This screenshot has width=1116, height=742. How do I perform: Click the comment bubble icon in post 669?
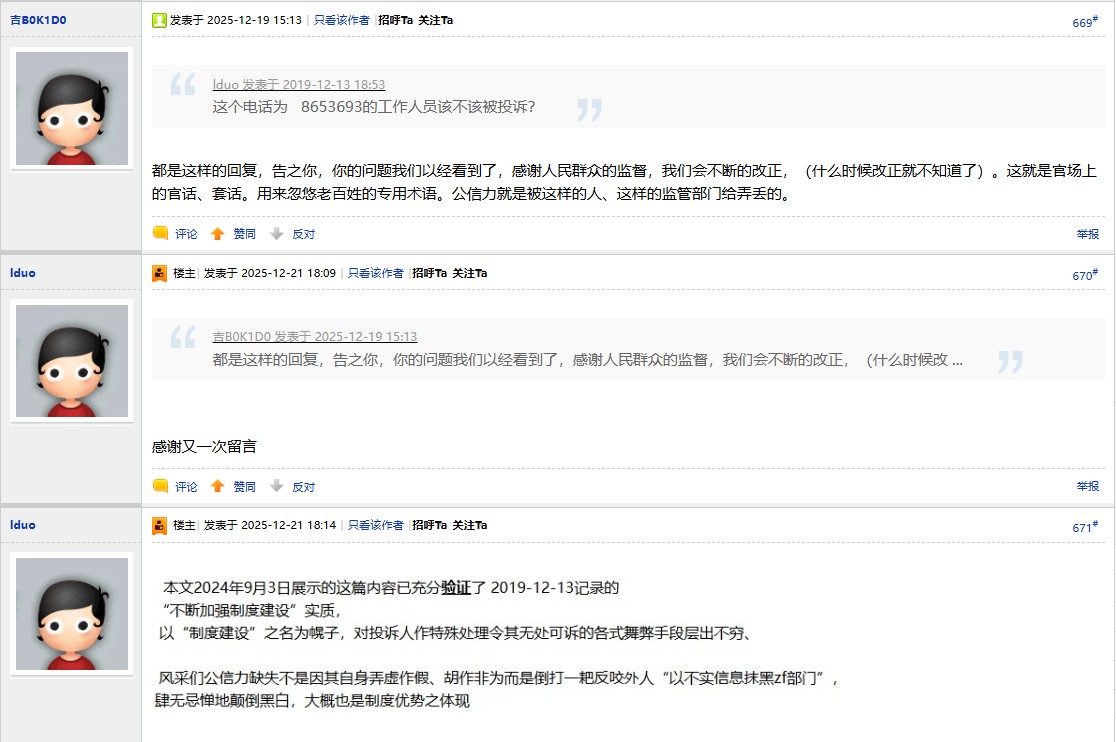point(160,234)
